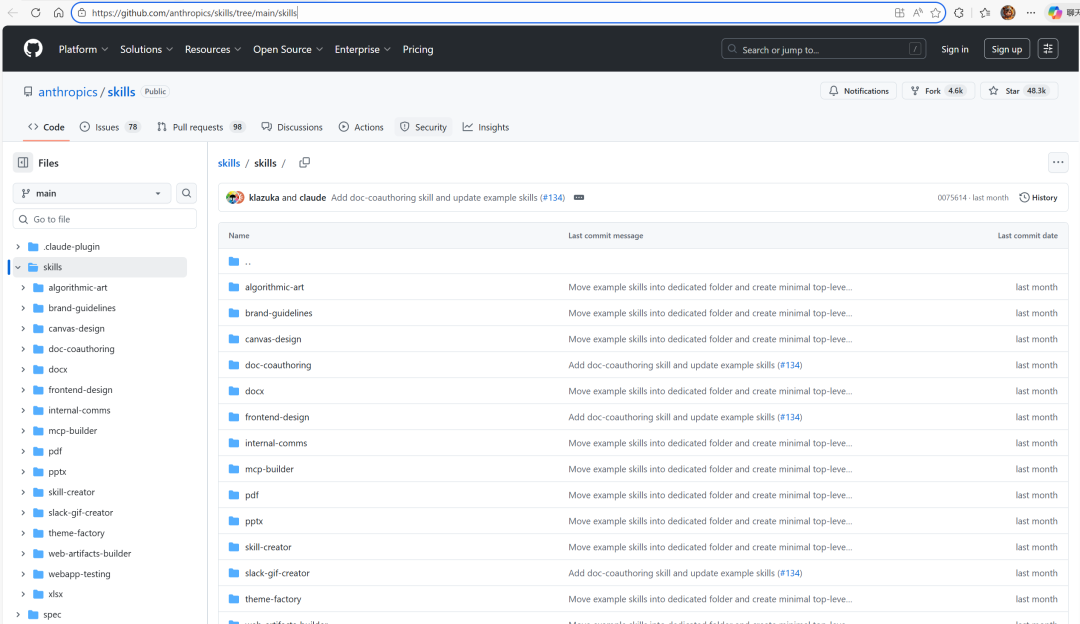Open browser favorites list icon
Image resolution: width=1080 pixels, height=624 pixels.
click(x=985, y=12)
